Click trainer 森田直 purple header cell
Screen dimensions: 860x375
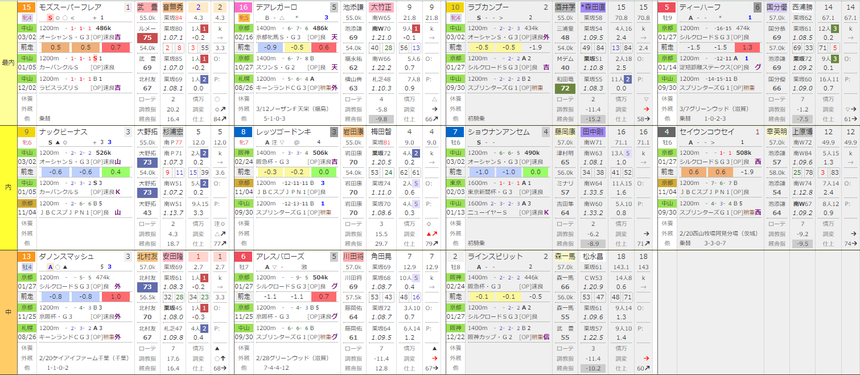point(592,8)
